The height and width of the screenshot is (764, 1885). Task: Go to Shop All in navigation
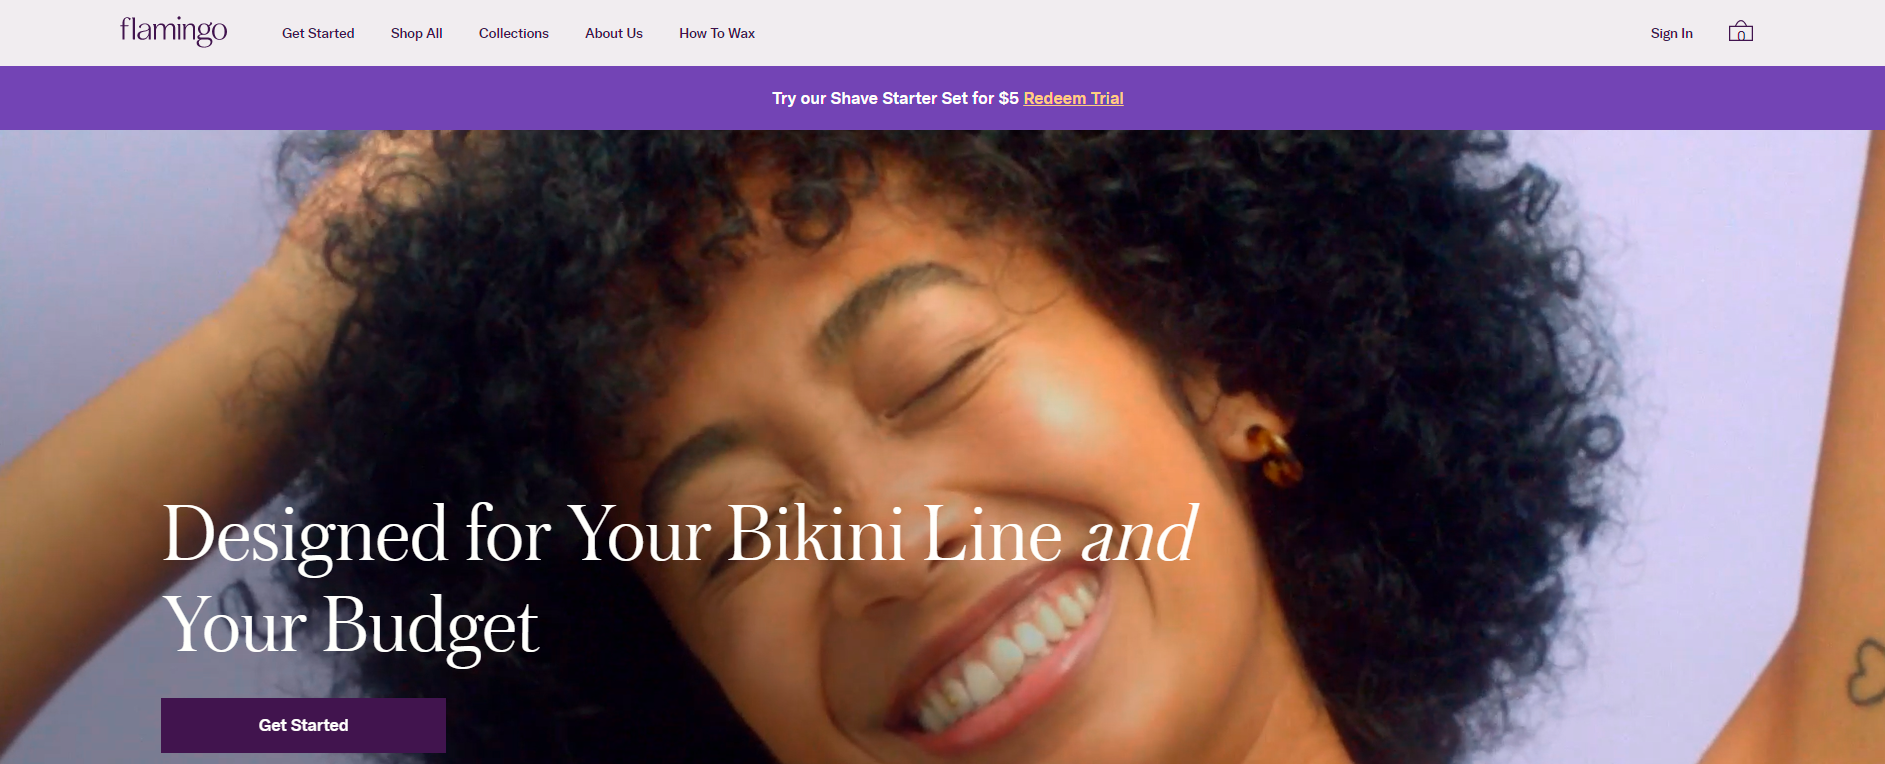(416, 33)
